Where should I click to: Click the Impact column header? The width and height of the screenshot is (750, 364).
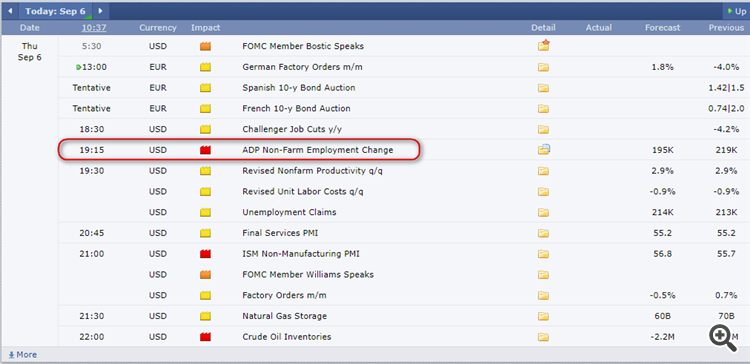pyautogui.click(x=206, y=28)
